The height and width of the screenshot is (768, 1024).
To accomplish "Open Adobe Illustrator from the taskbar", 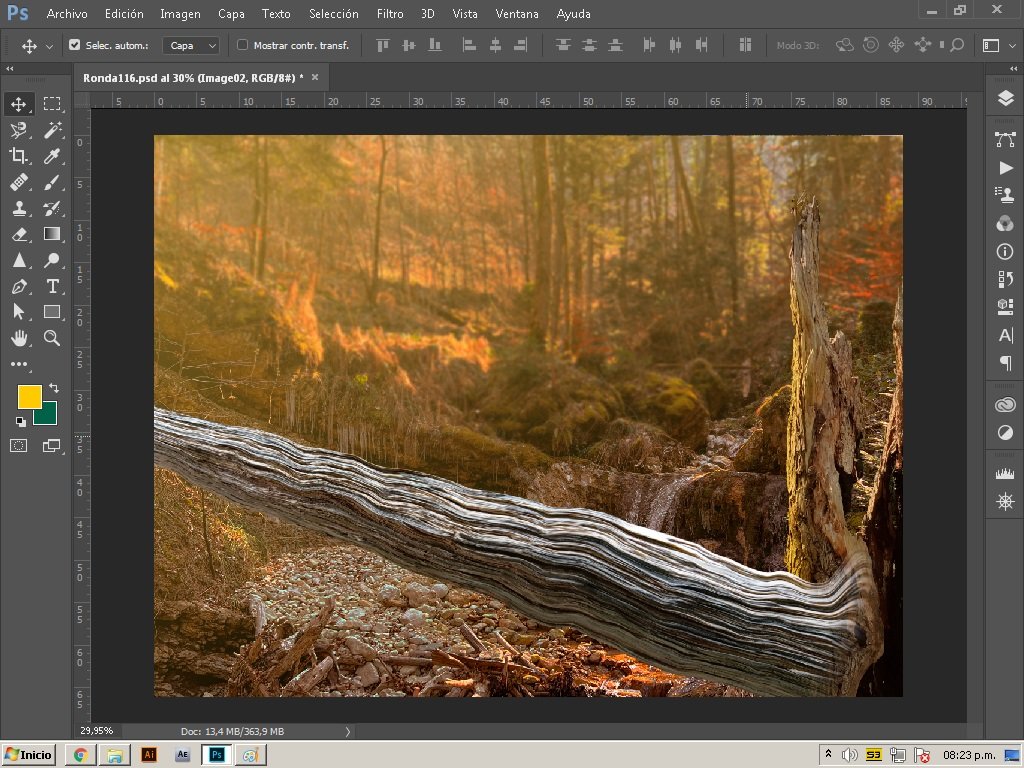I will pyautogui.click(x=149, y=755).
